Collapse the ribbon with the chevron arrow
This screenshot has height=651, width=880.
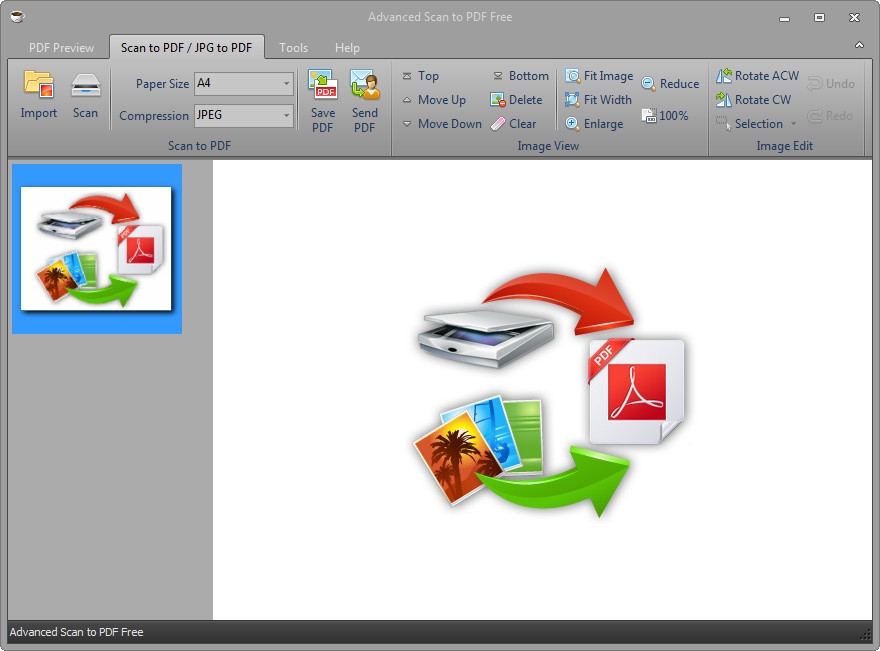click(x=859, y=44)
